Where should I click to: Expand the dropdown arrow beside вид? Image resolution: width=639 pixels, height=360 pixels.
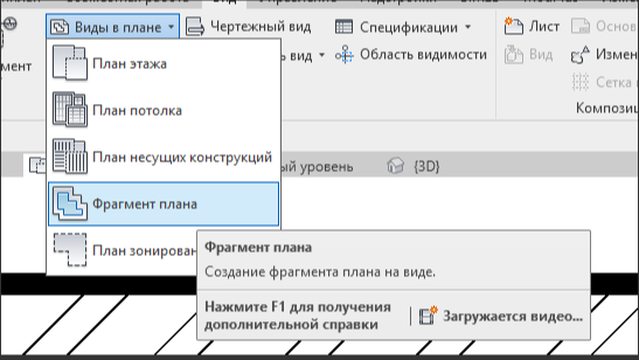[x=322, y=55]
